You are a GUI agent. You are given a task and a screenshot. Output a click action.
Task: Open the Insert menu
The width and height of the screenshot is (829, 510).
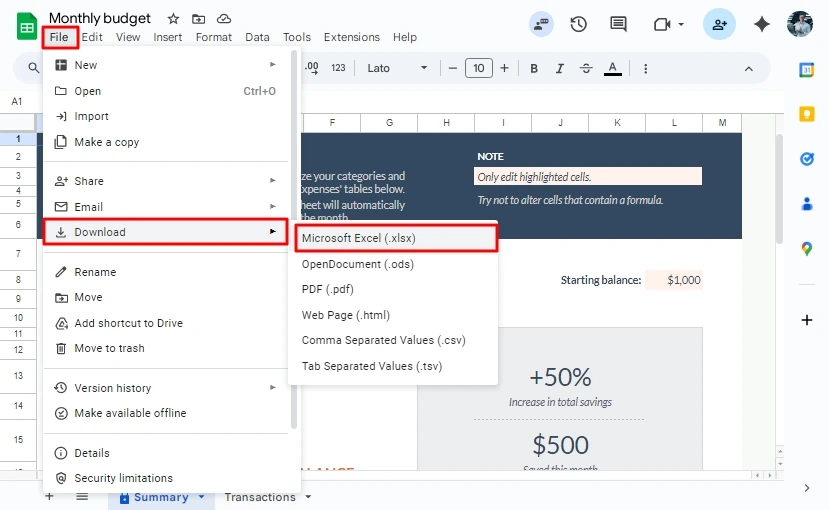(168, 37)
